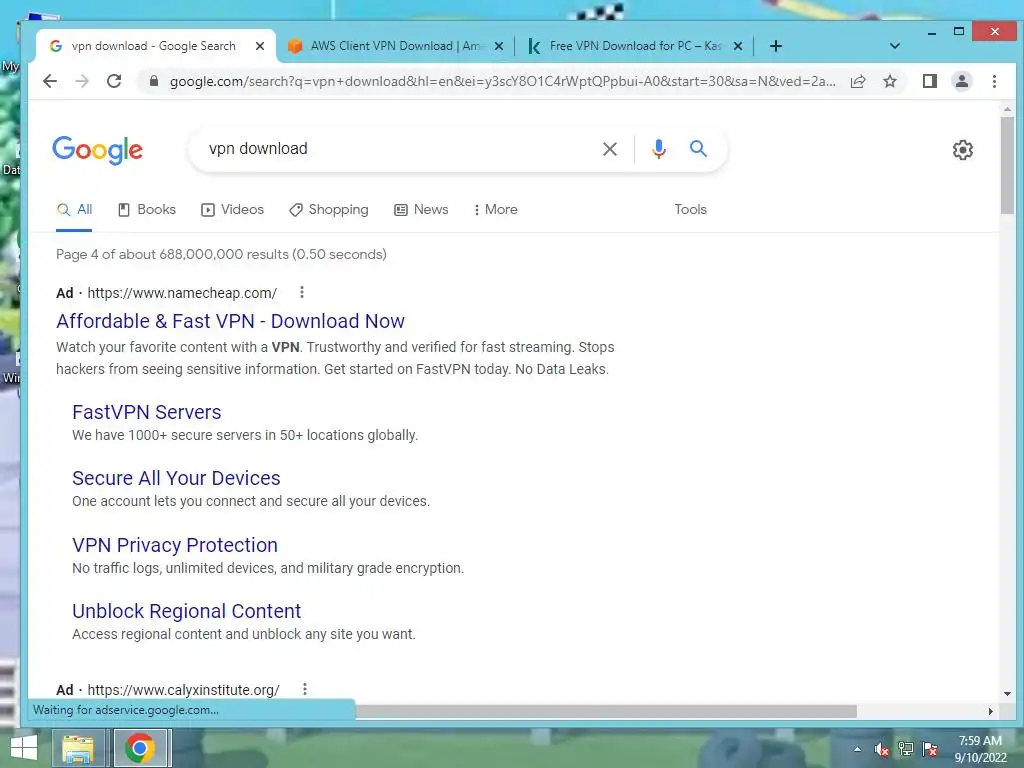Screen dimensions: 1024x768
Task: Switch to the AWS Client VPN tab
Action: point(394,46)
